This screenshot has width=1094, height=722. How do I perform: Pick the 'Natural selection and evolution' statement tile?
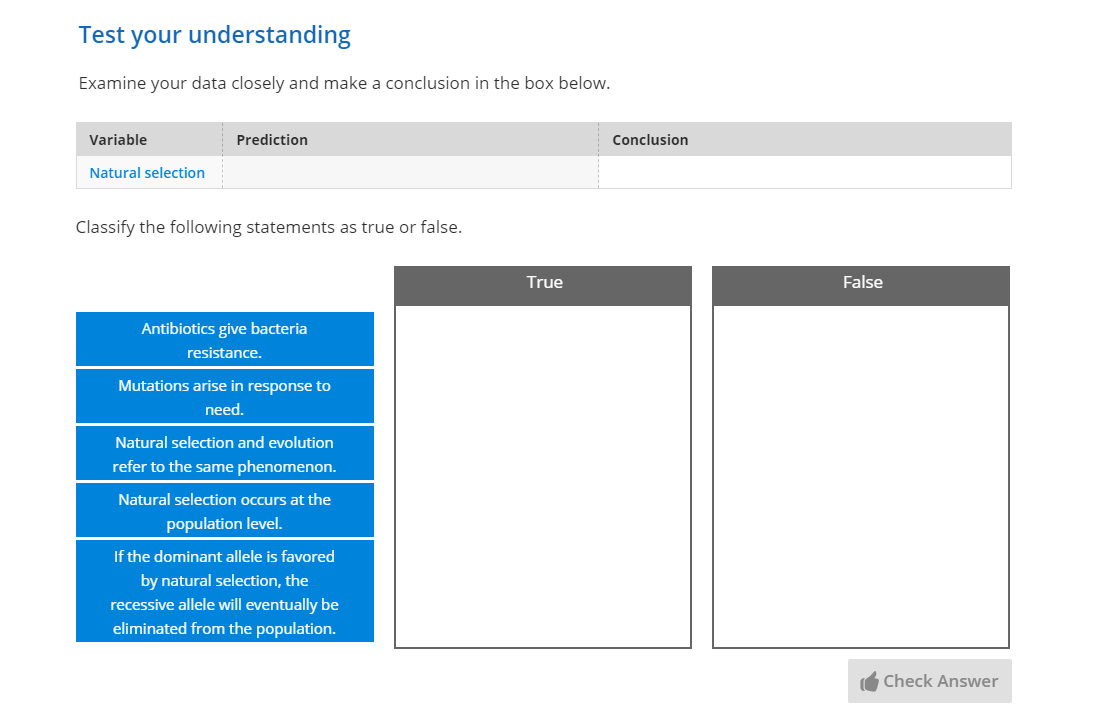[x=224, y=454]
